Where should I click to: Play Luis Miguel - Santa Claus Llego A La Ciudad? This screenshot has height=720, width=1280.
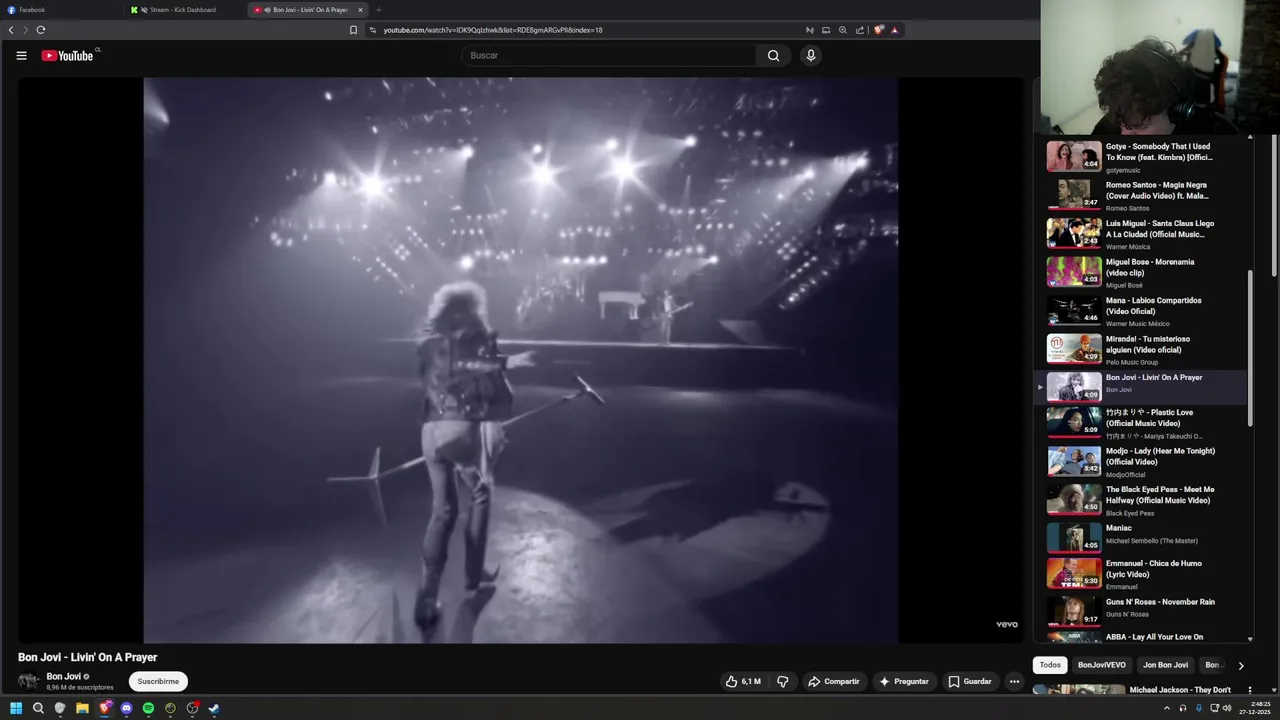1140,233
